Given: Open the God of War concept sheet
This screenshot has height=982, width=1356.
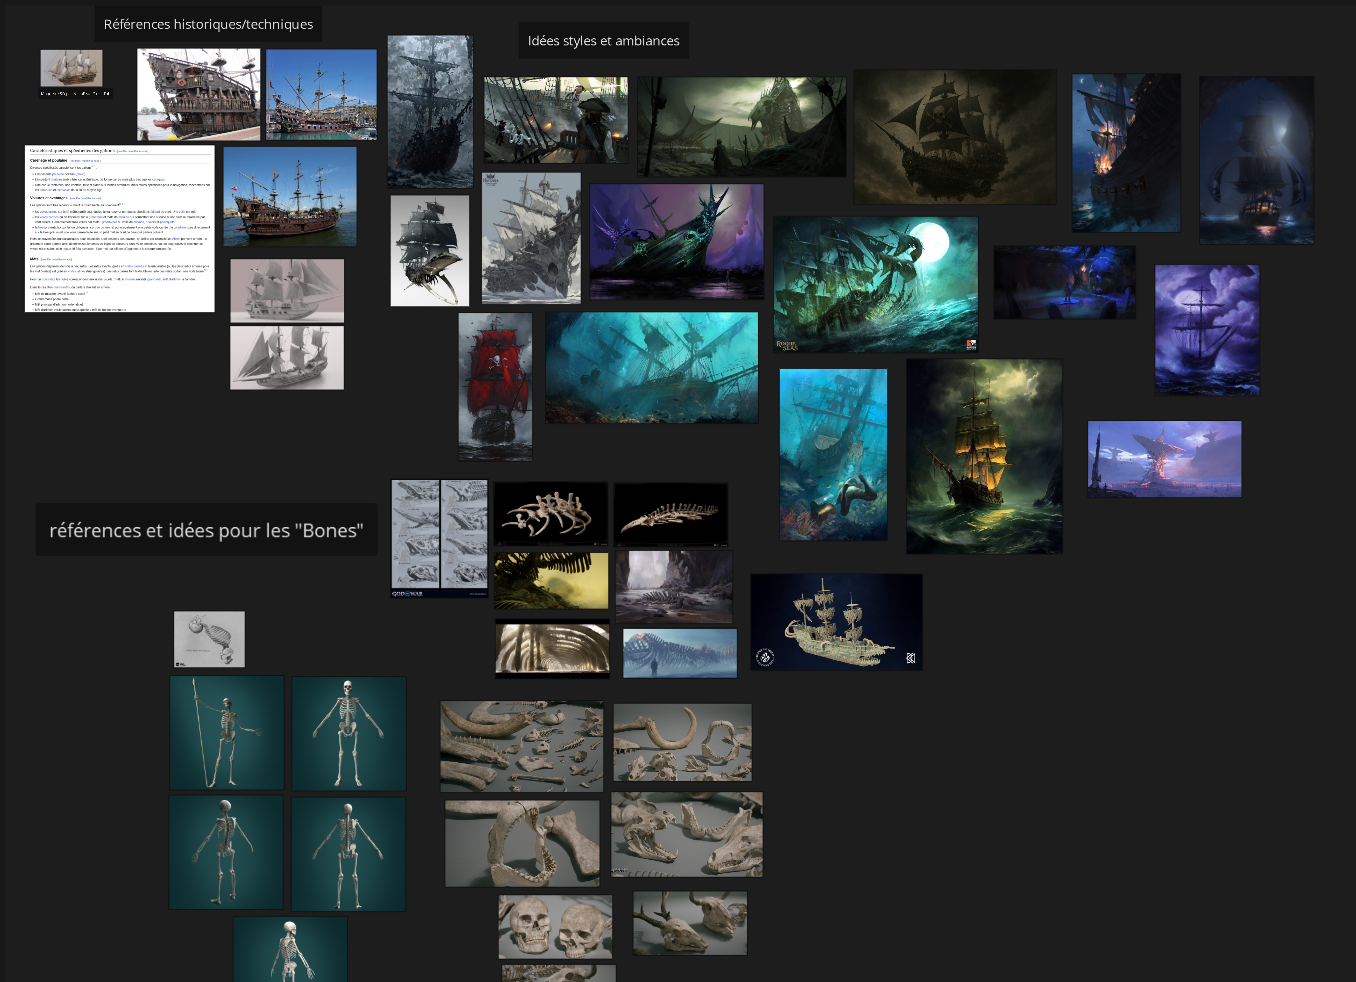Looking at the screenshot, I should coord(439,538).
